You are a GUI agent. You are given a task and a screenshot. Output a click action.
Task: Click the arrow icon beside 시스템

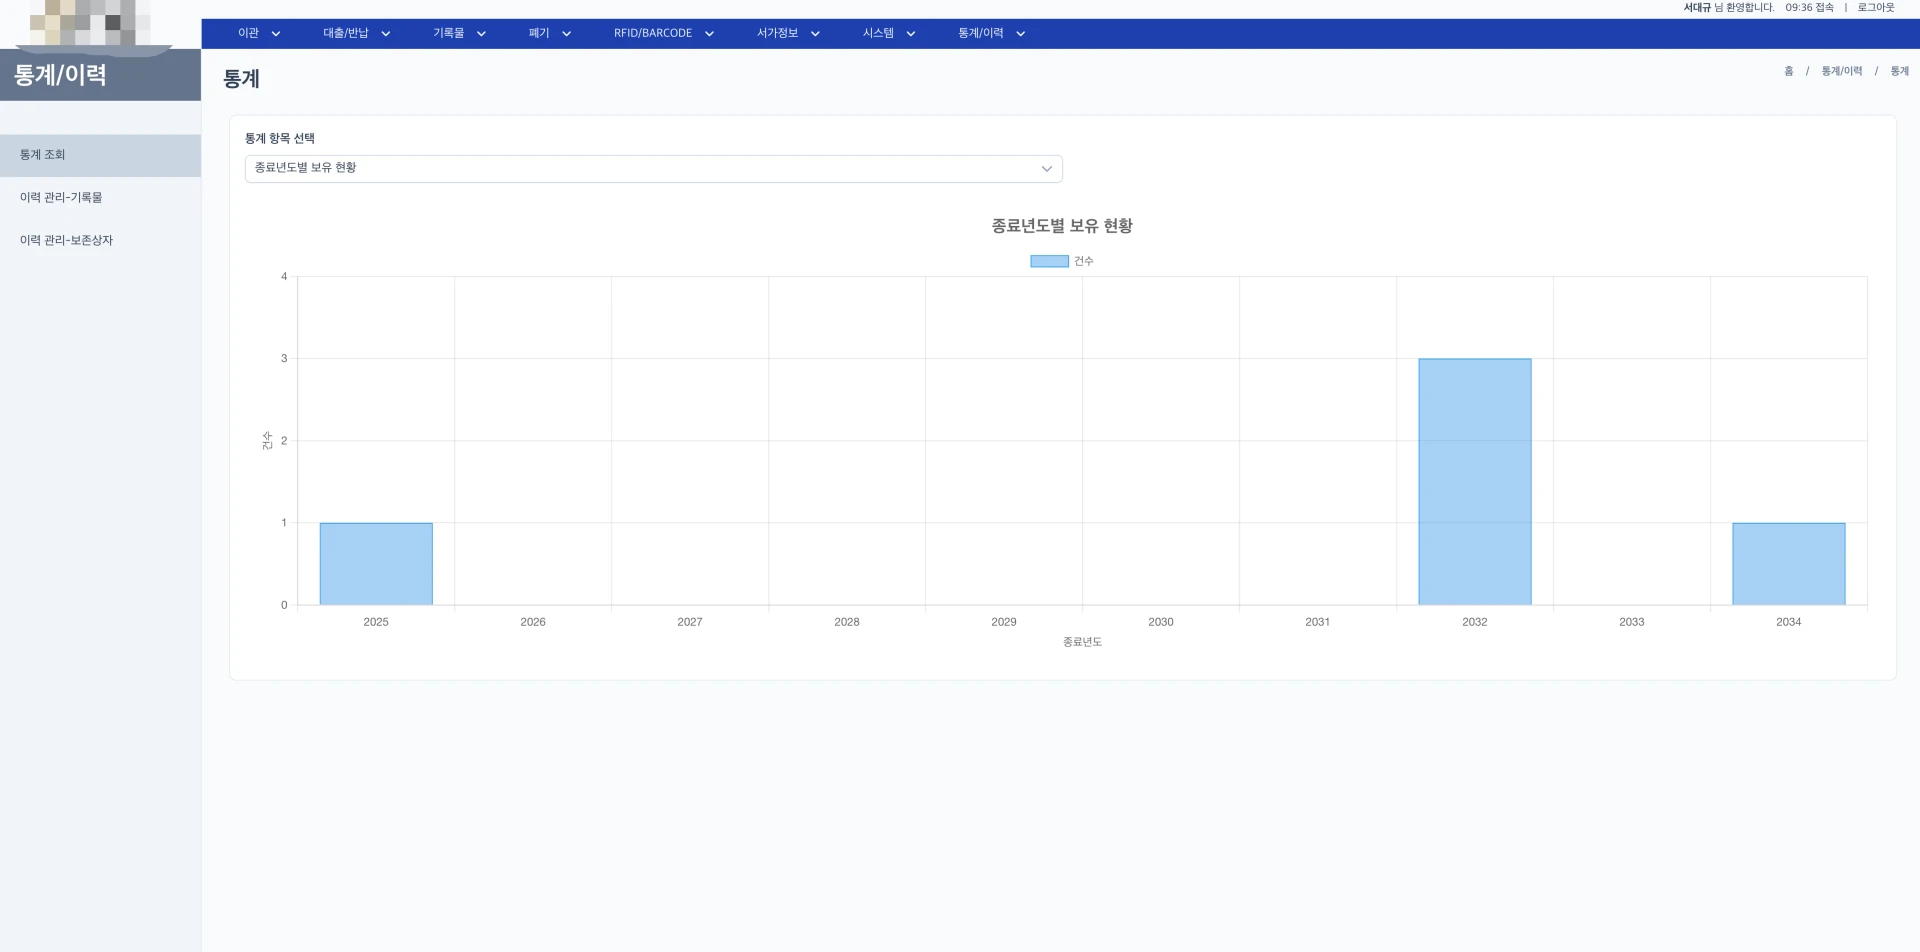click(911, 34)
